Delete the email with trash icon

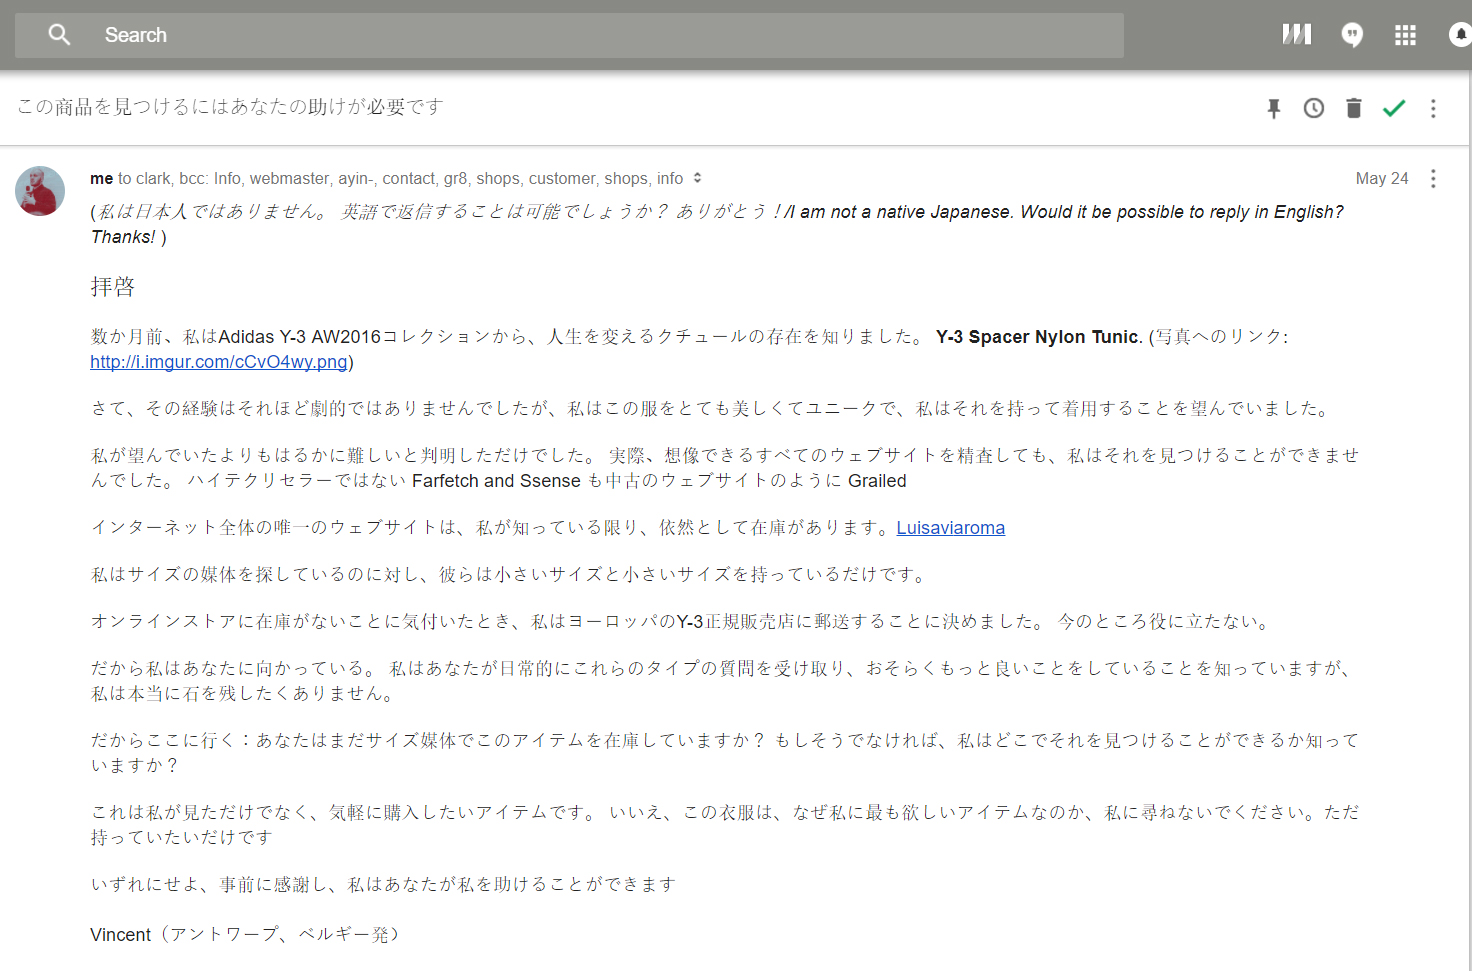(1354, 108)
